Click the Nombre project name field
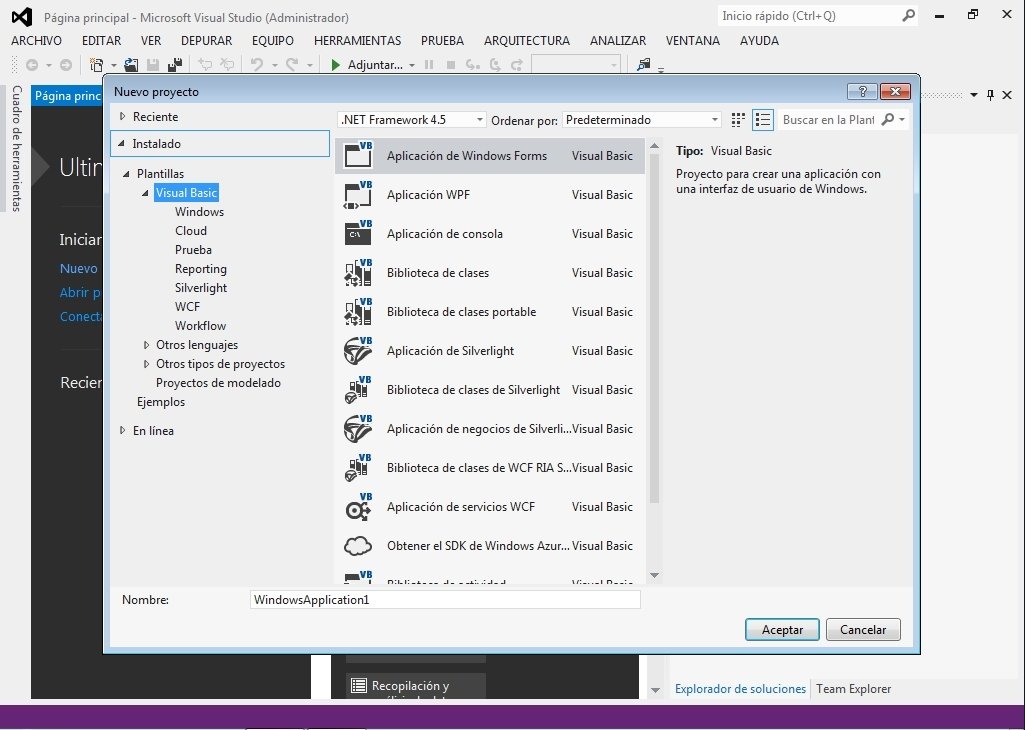 [x=445, y=599]
